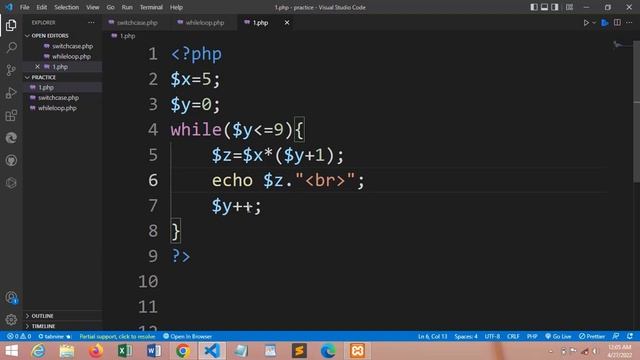
Task: Open the Help menu
Action: (x=176, y=7)
